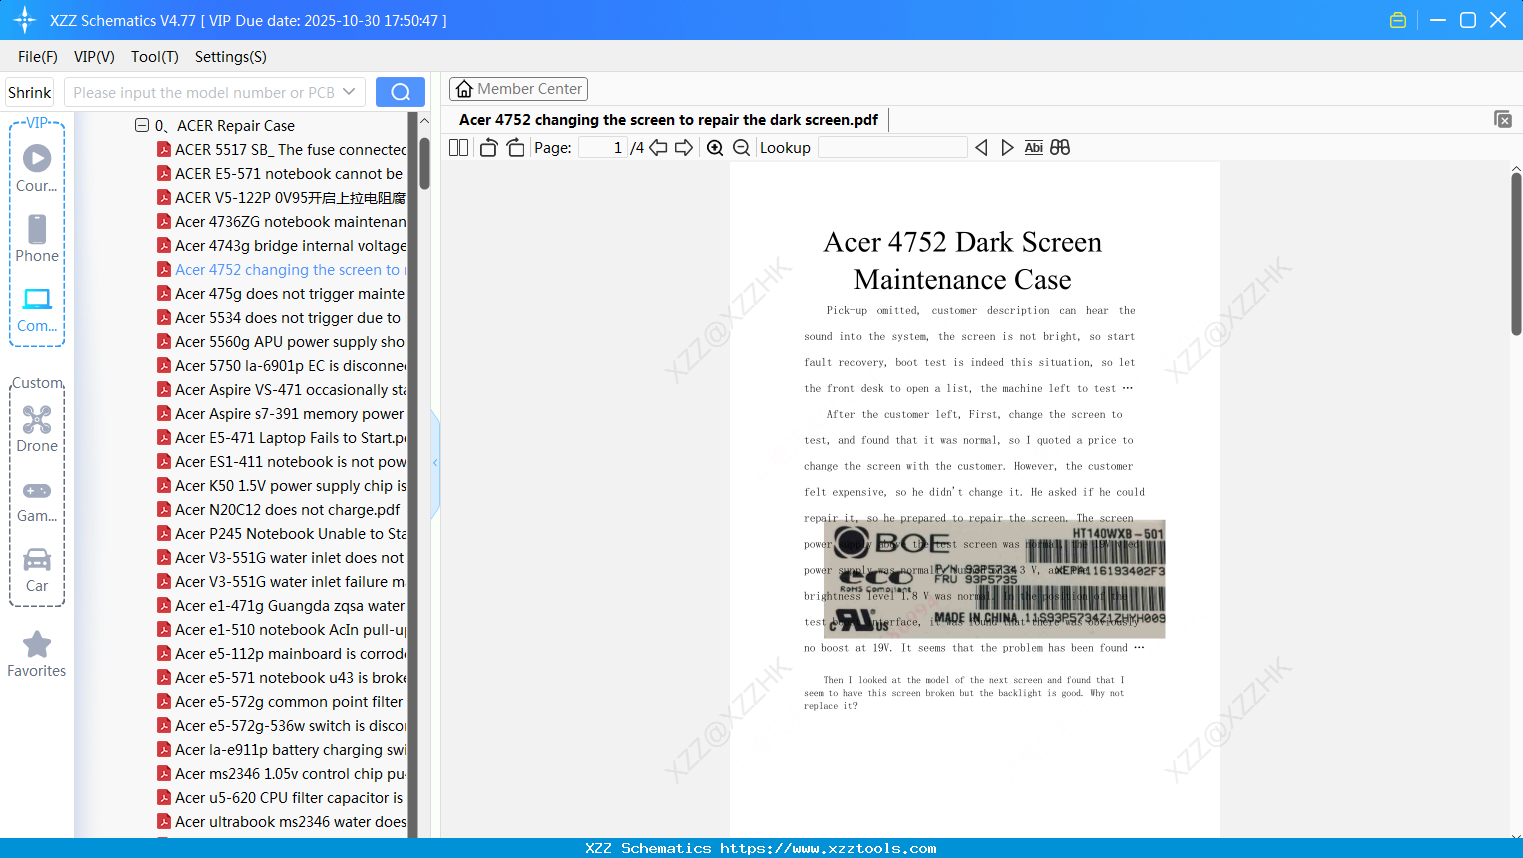Go to the next PDF page arrow
Screen dimensions: 1523x858
click(x=684, y=148)
